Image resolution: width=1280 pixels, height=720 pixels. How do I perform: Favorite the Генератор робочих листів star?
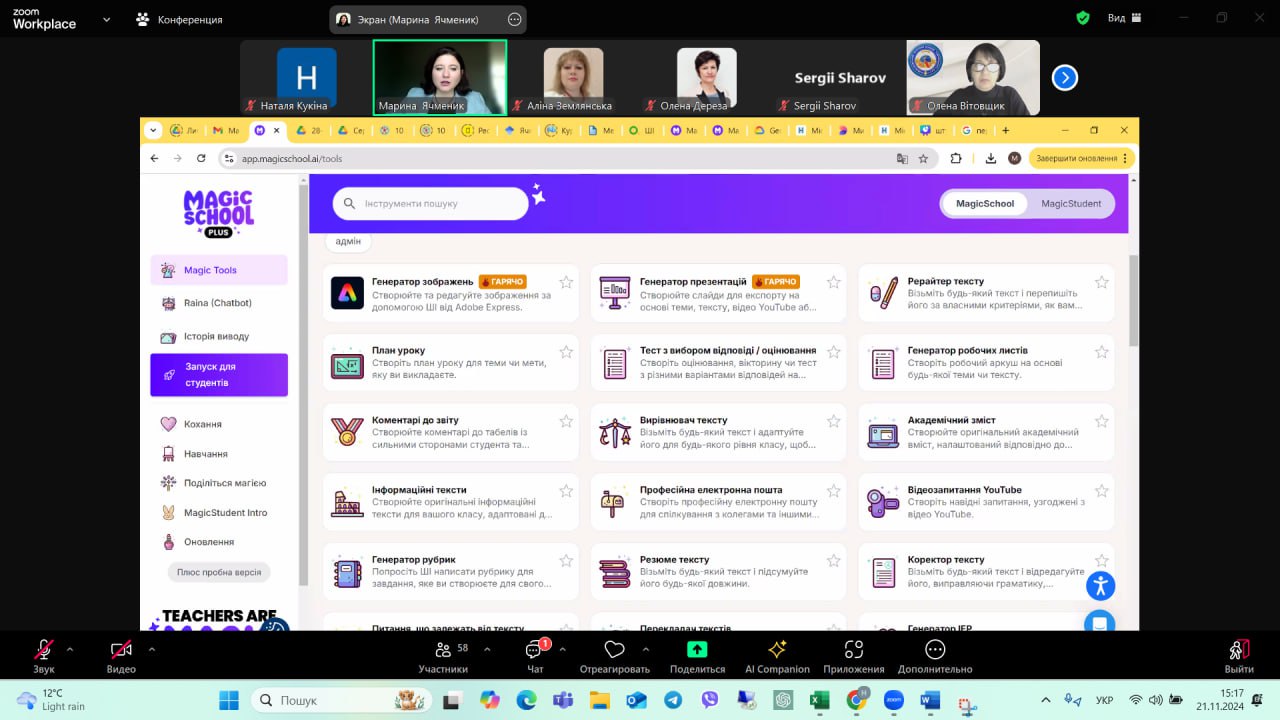(x=1102, y=352)
